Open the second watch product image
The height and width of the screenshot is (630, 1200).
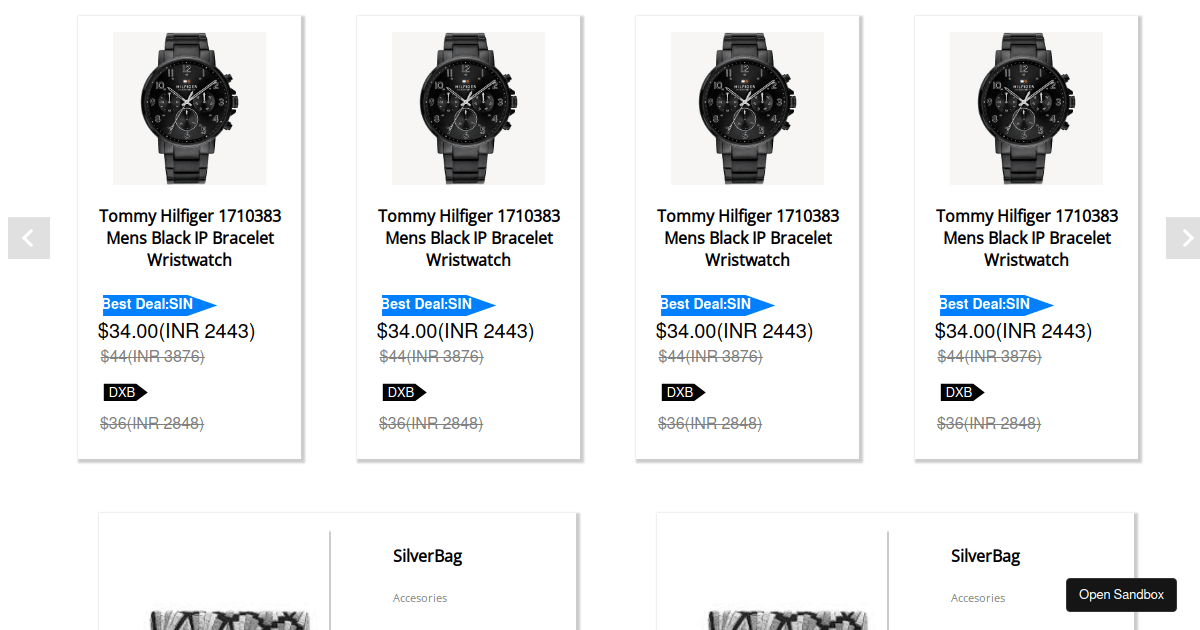[468, 108]
